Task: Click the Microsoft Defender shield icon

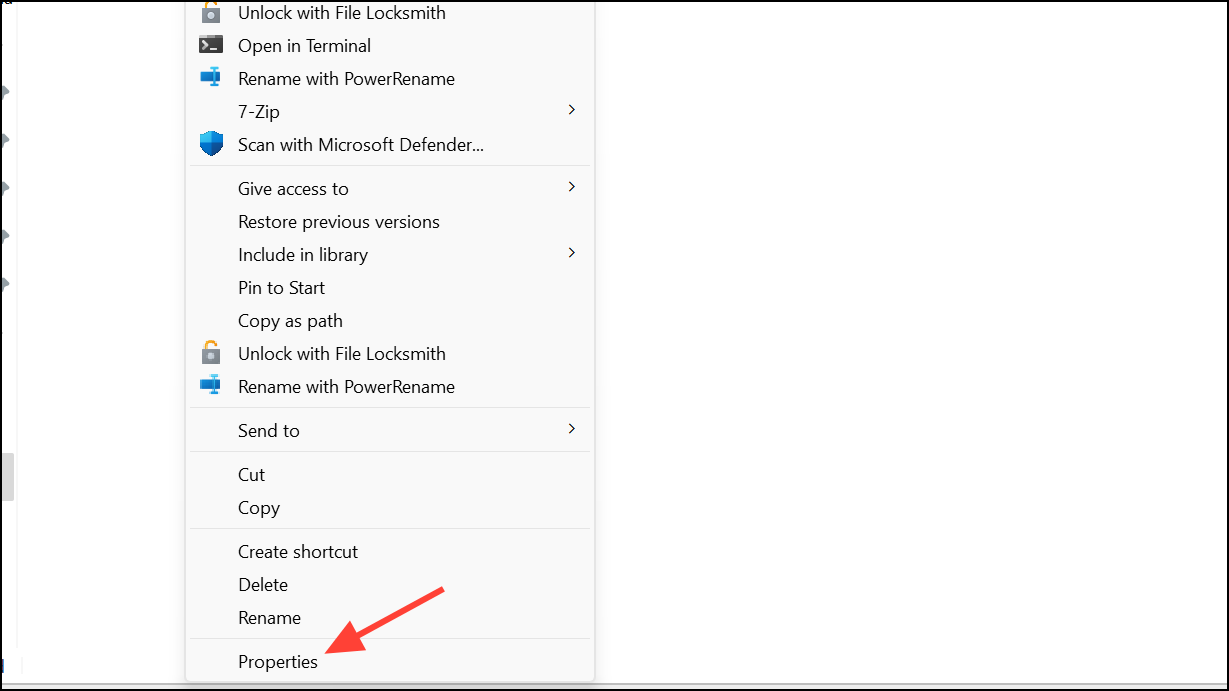Action: coord(211,143)
